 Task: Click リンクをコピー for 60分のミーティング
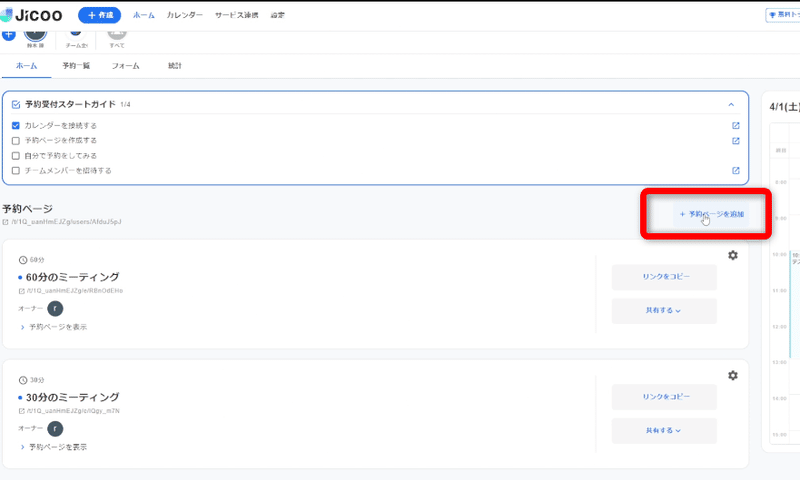(x=664, y=277)
